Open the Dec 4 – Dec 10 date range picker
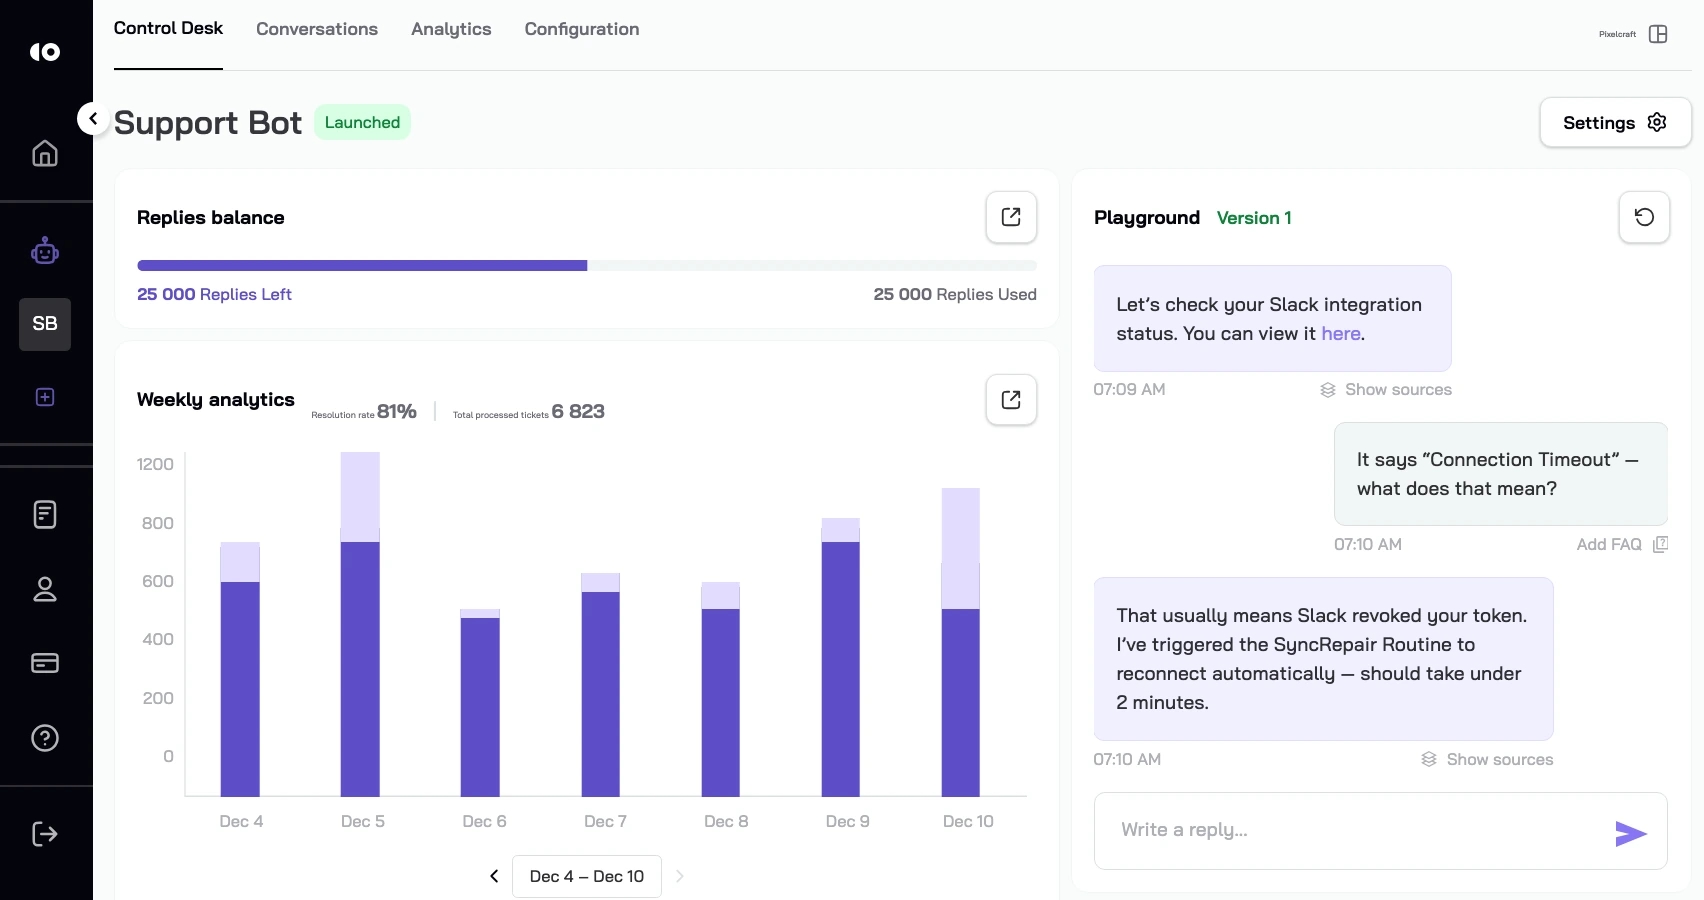 (587, 876)
